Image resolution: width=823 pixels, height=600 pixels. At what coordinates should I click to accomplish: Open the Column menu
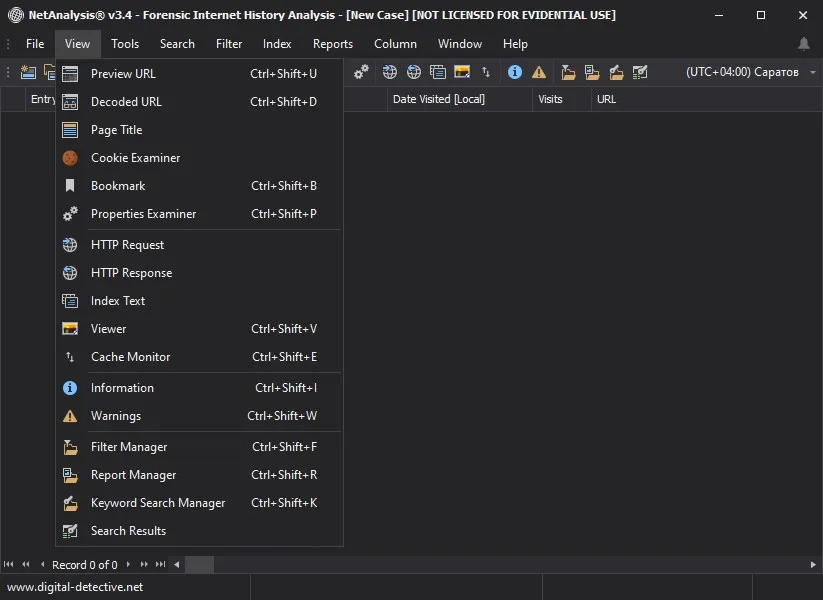coord(395,44)
